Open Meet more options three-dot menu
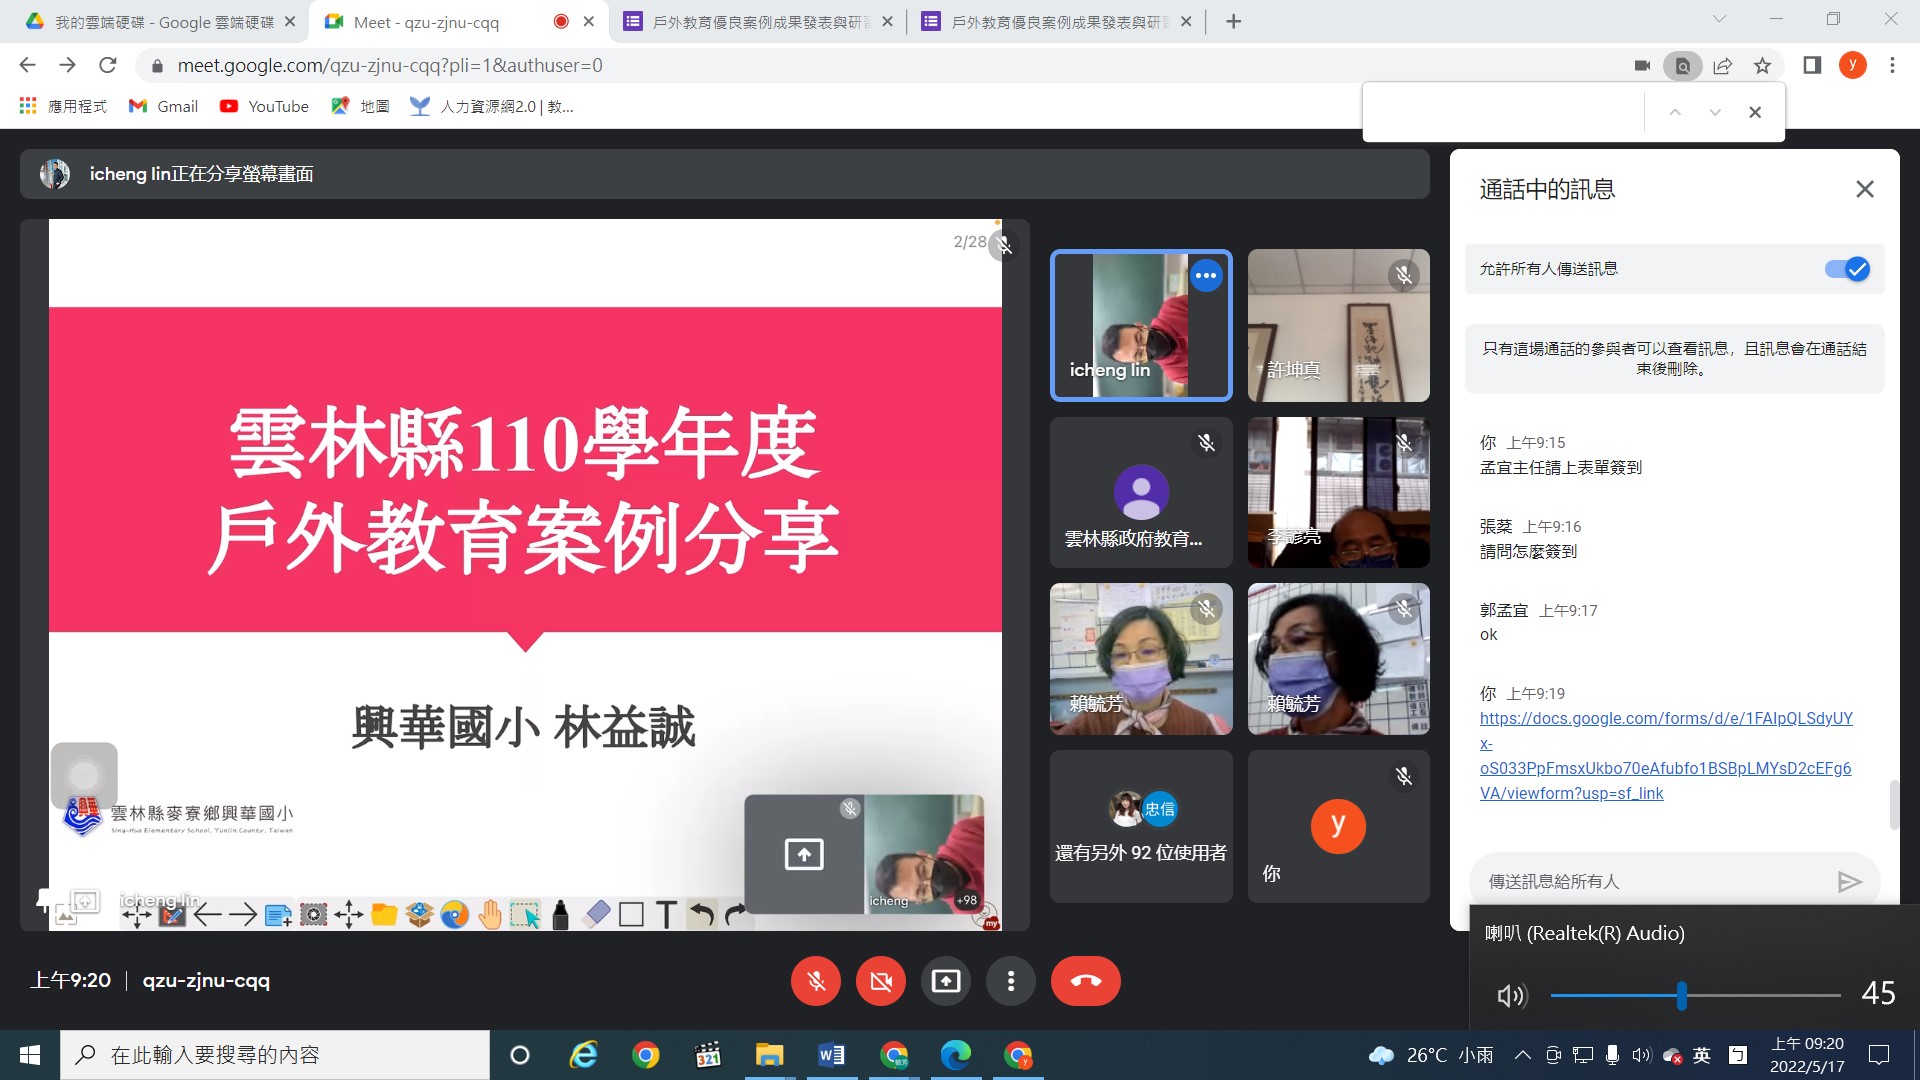This screenshot has width=1920, height=1080. pyautogui.click(x=1011, y=981)
